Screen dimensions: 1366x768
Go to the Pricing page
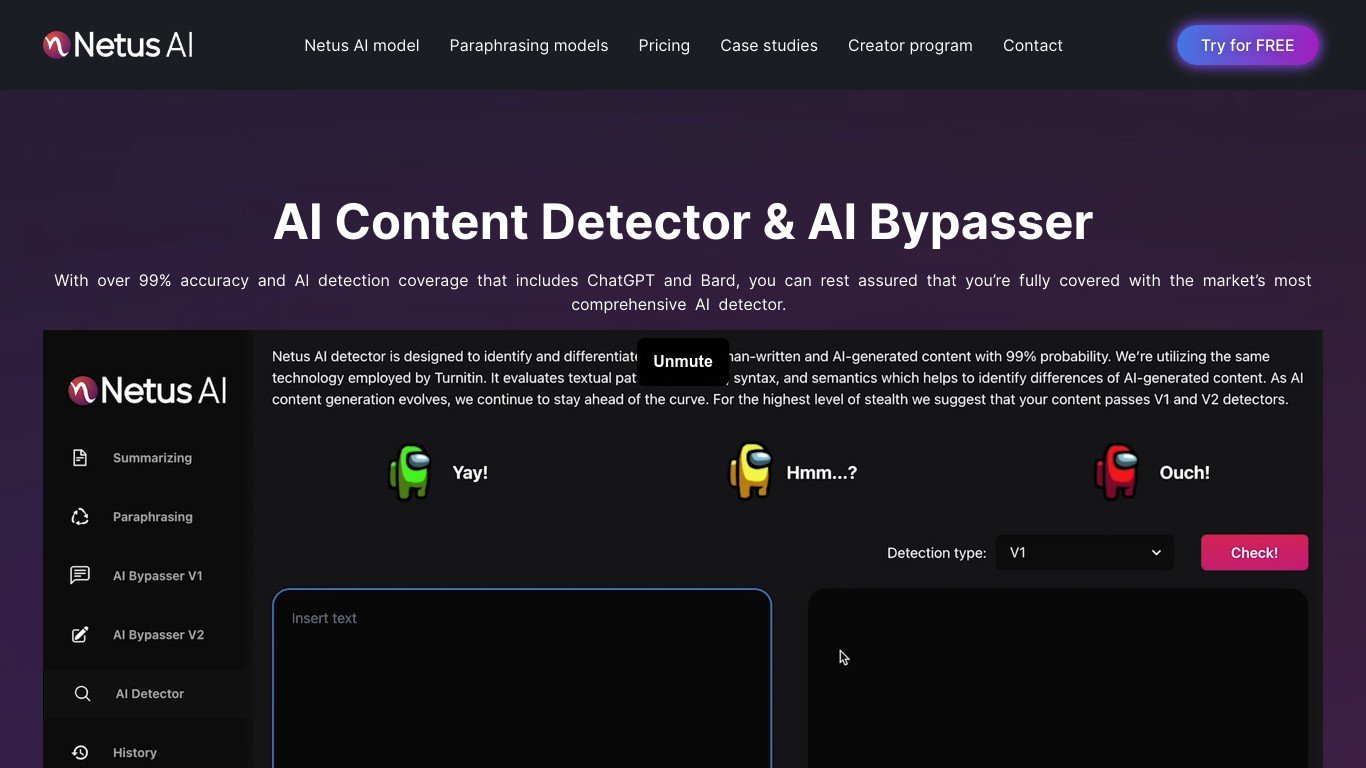pyautogui.click(x=664, y=46)
